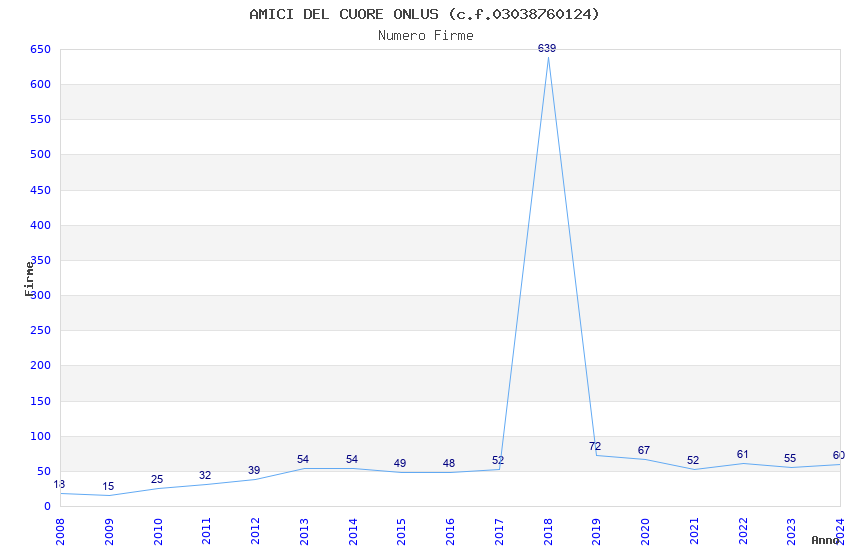Click the 25 data label for 2010
The image size is (850, 550).
(157, 479)
